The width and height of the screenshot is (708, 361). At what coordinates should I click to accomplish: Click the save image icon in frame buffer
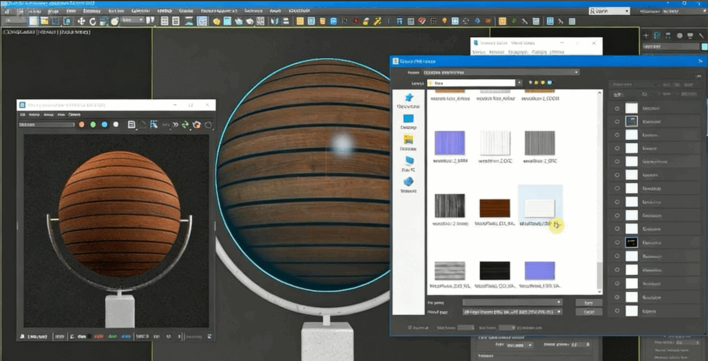pos(131,125)
